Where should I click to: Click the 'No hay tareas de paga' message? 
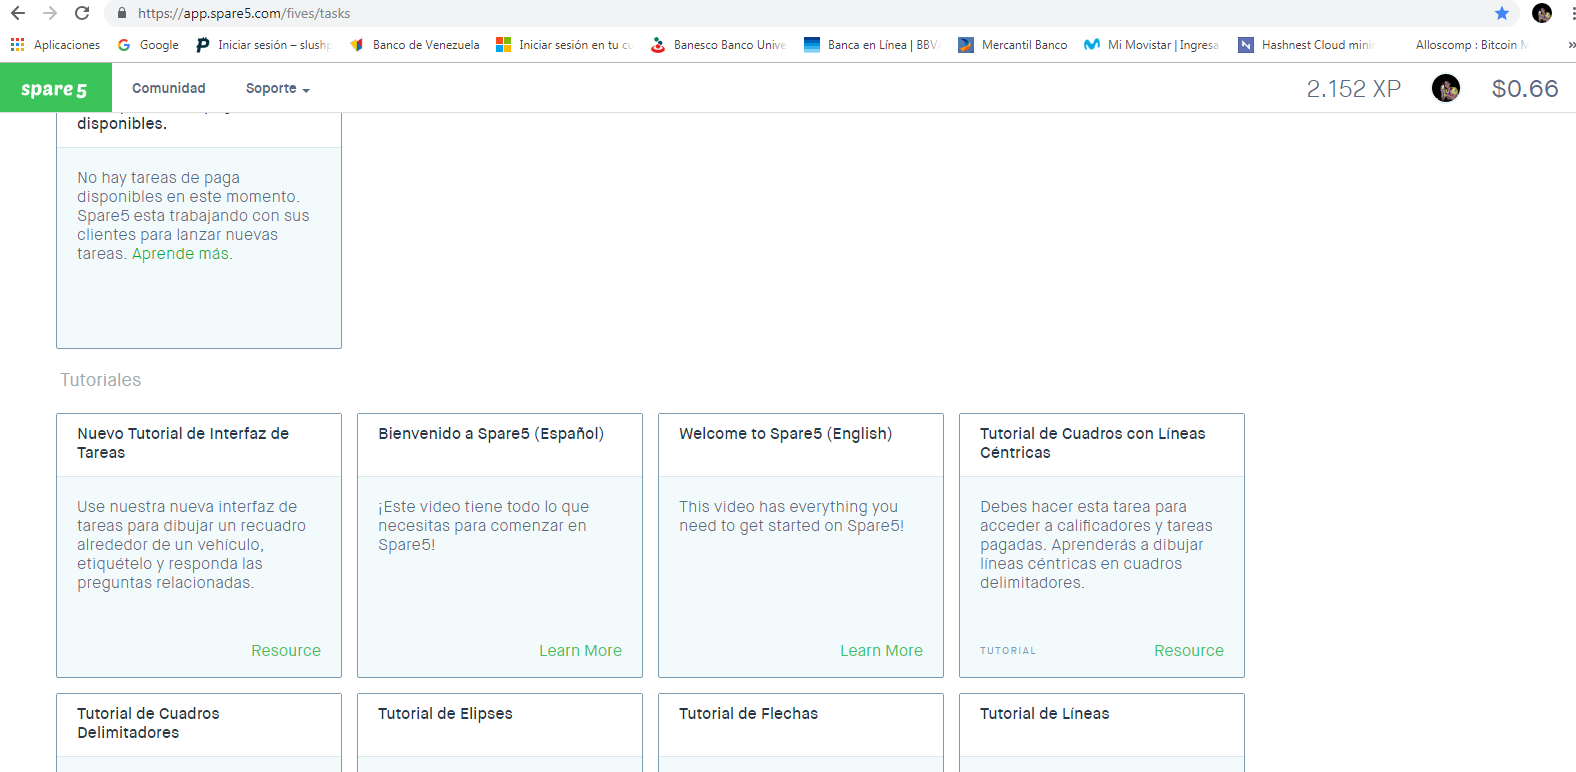tap(193, 216)
